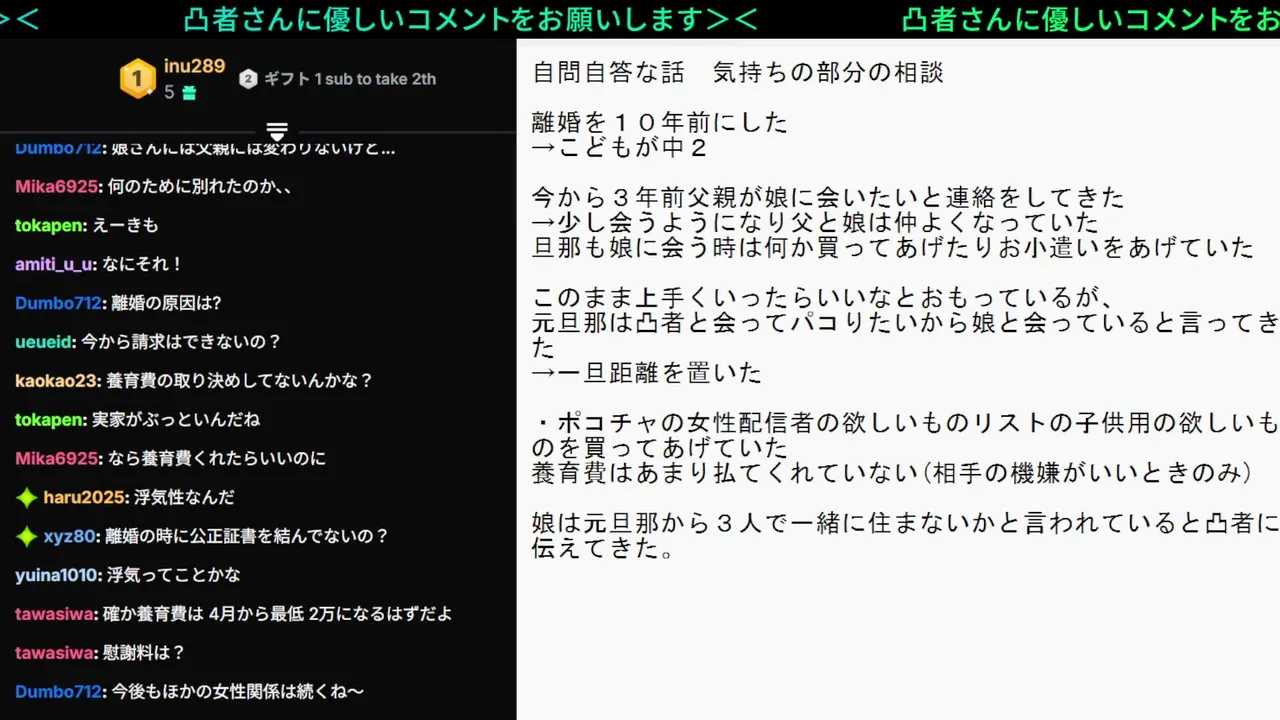Open inu289's profile from leaderboard
Viewport: 1280px width, 720px height.
tap(194, 66)
